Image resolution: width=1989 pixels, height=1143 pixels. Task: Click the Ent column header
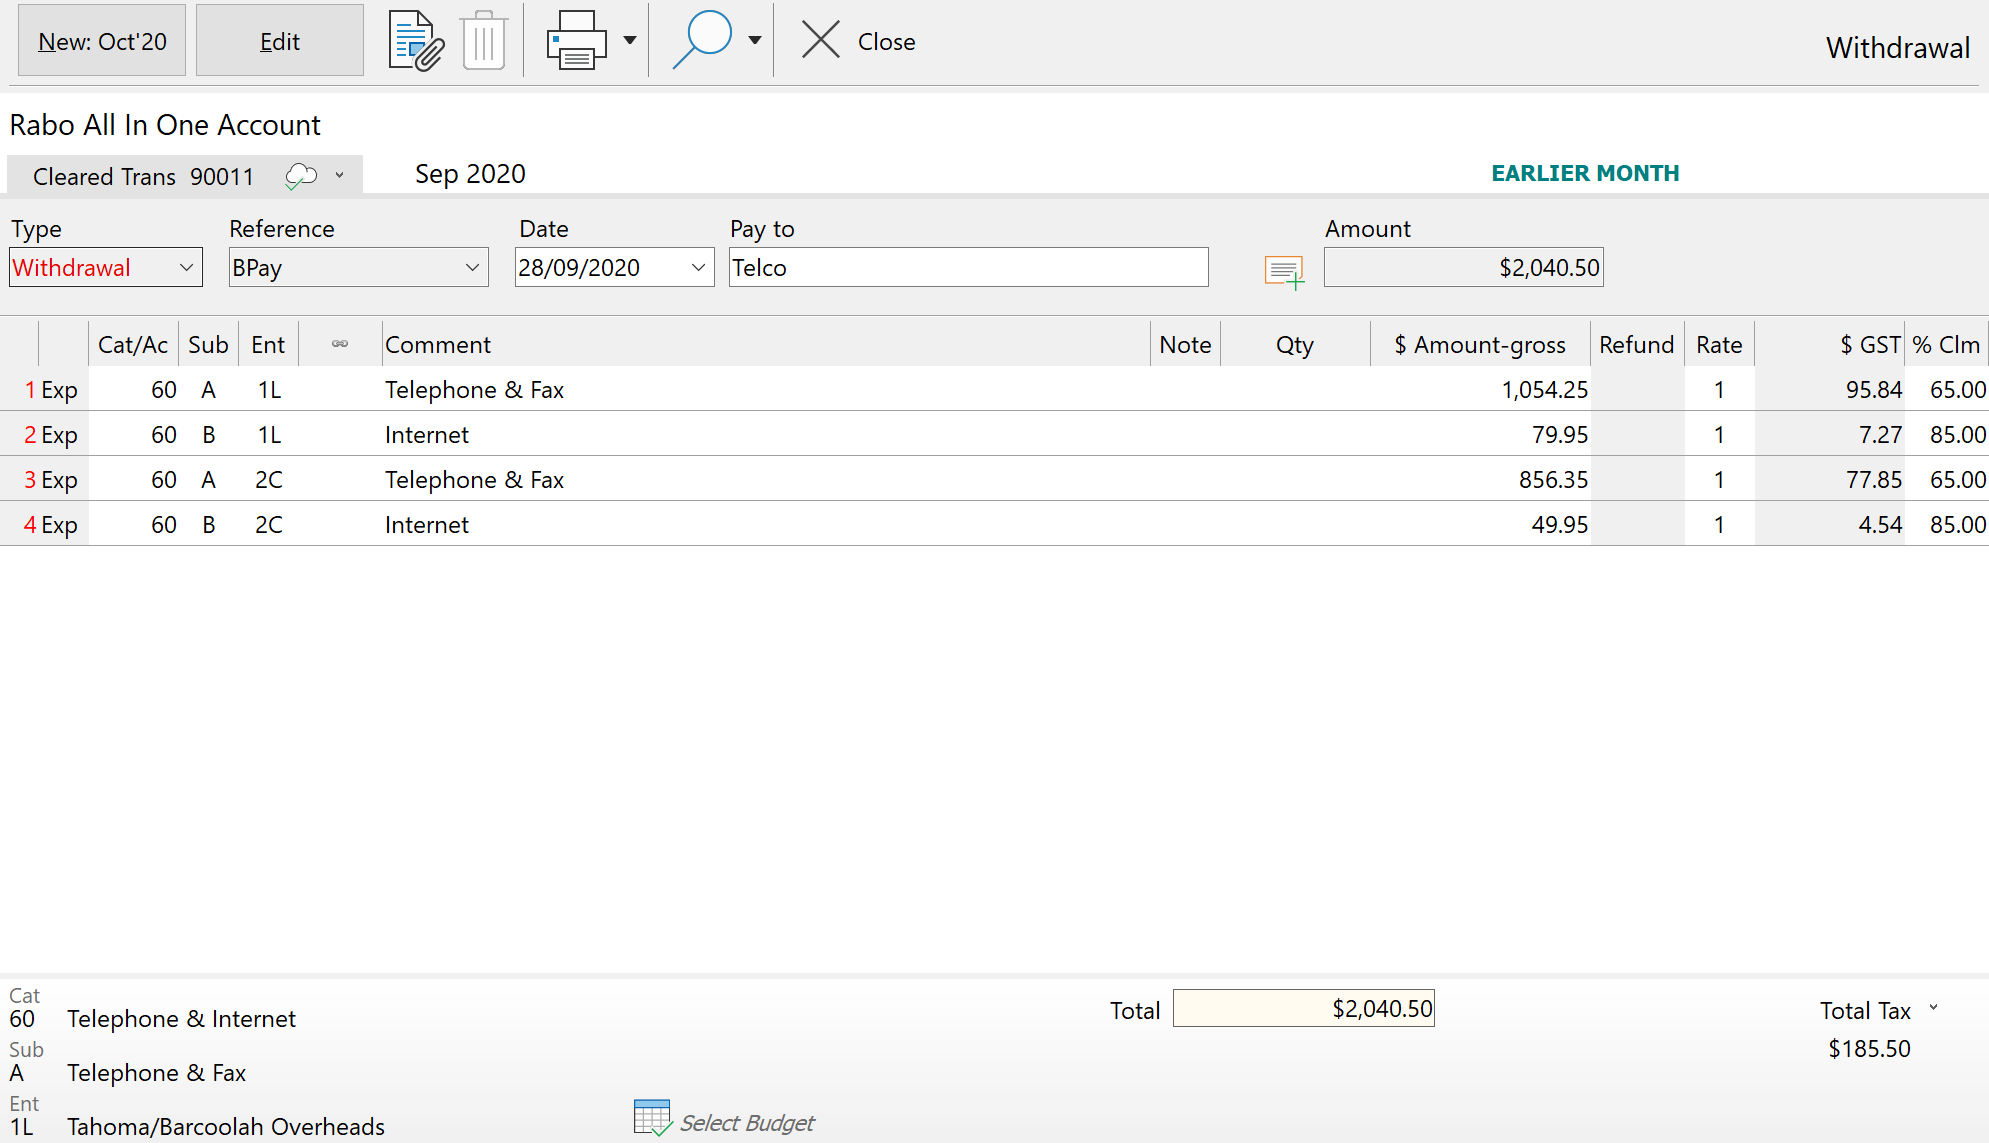click(x=268, y=344)
